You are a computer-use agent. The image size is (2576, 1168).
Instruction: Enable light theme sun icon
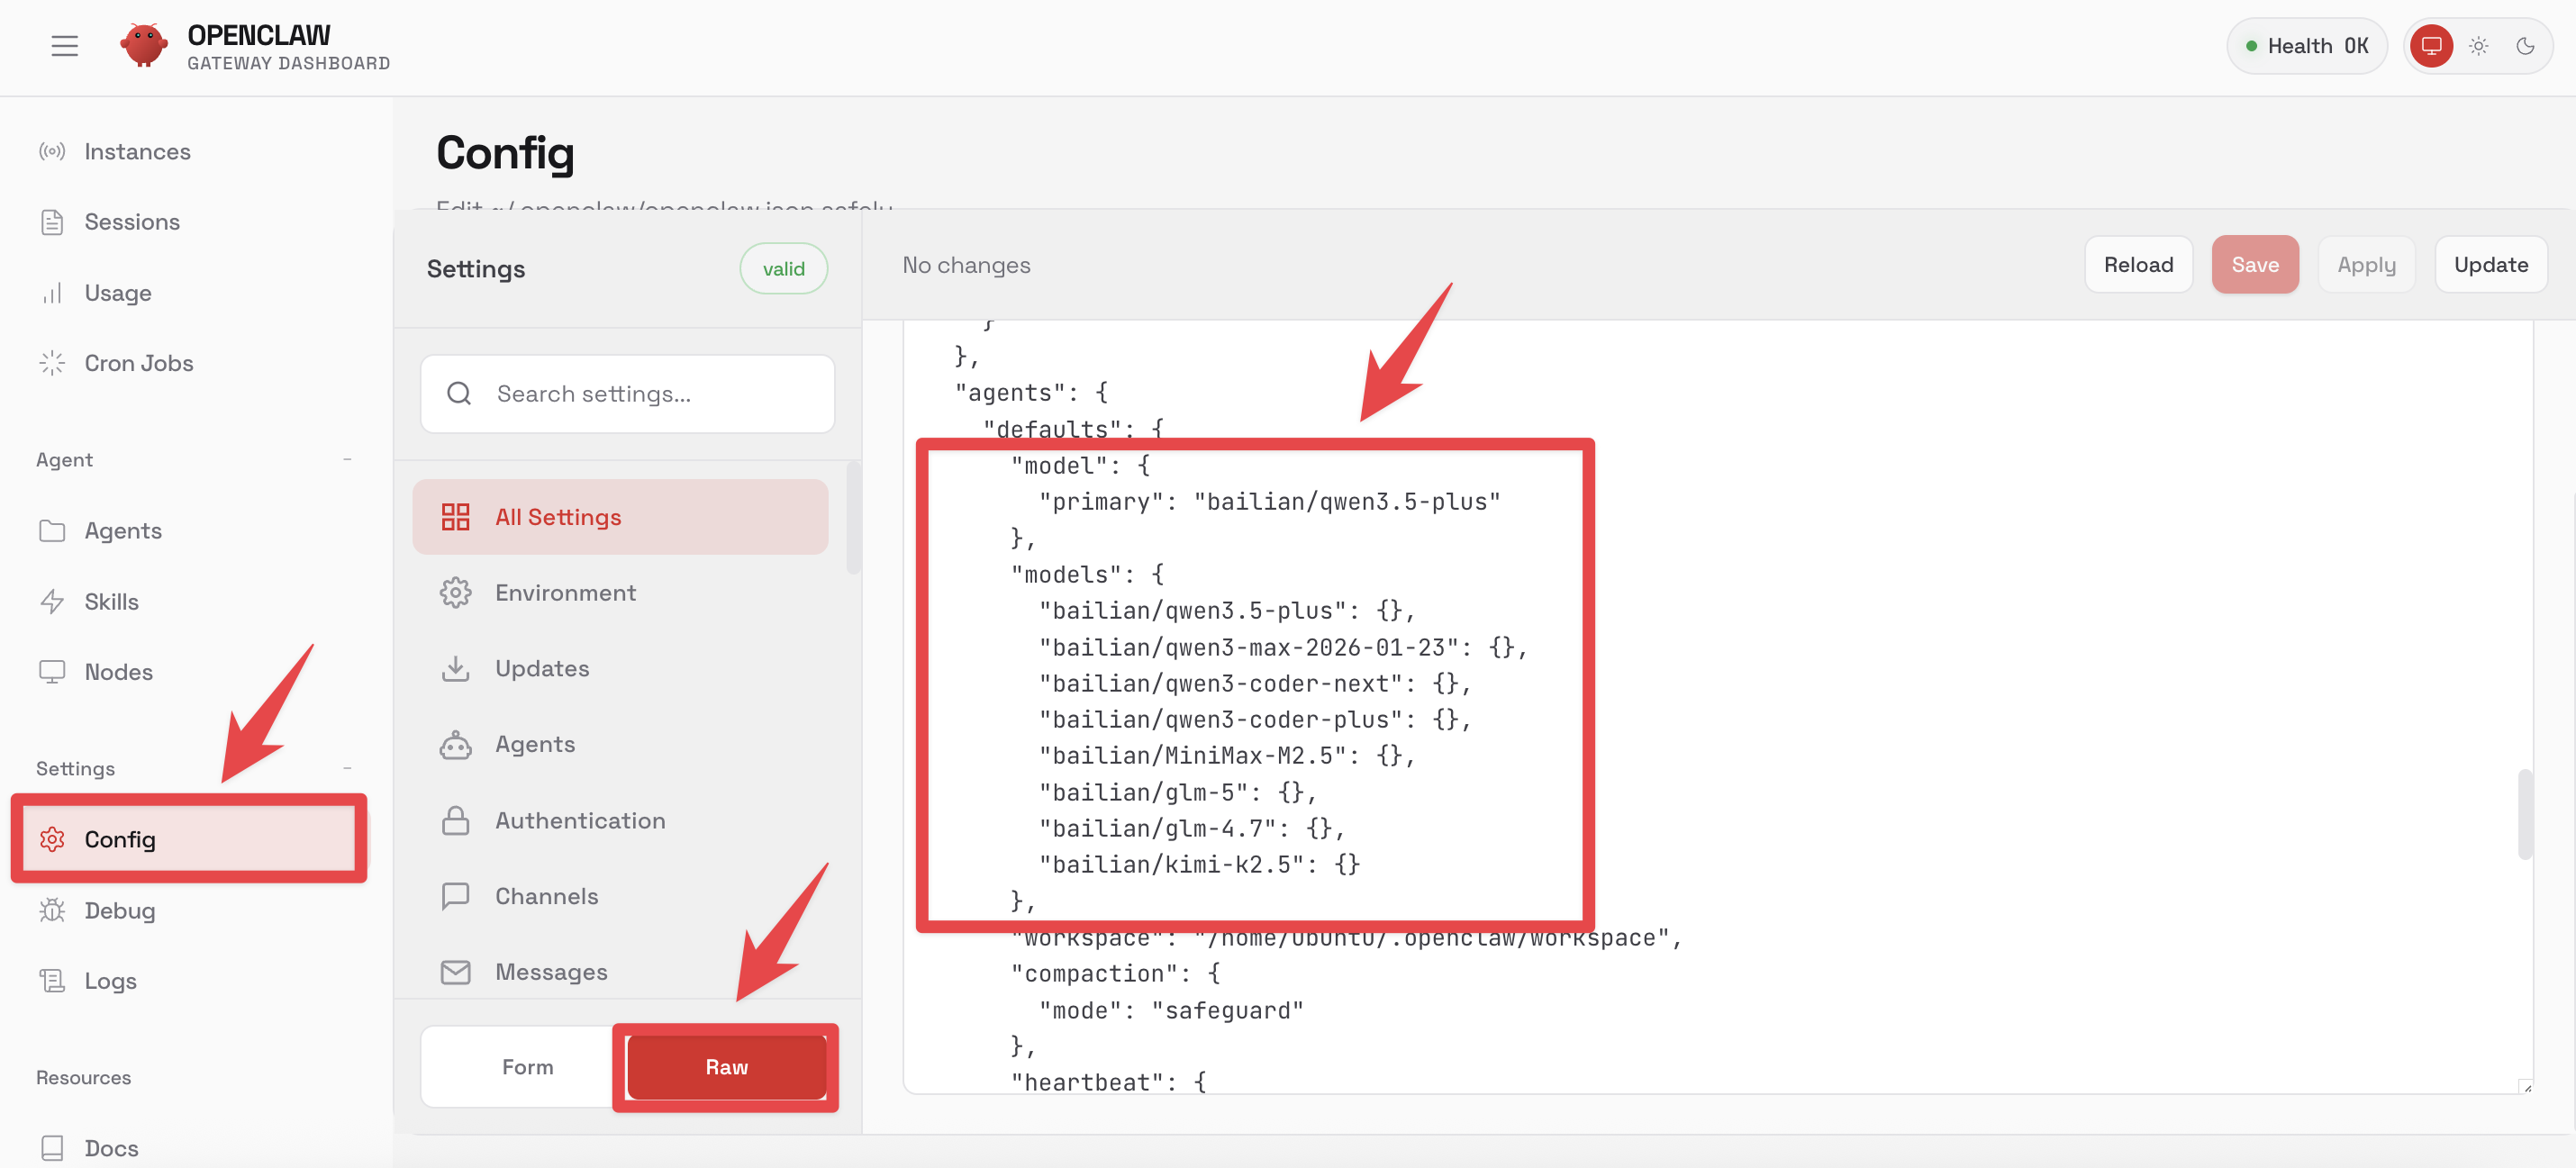pyautogui.click(x=2478, y=46)
